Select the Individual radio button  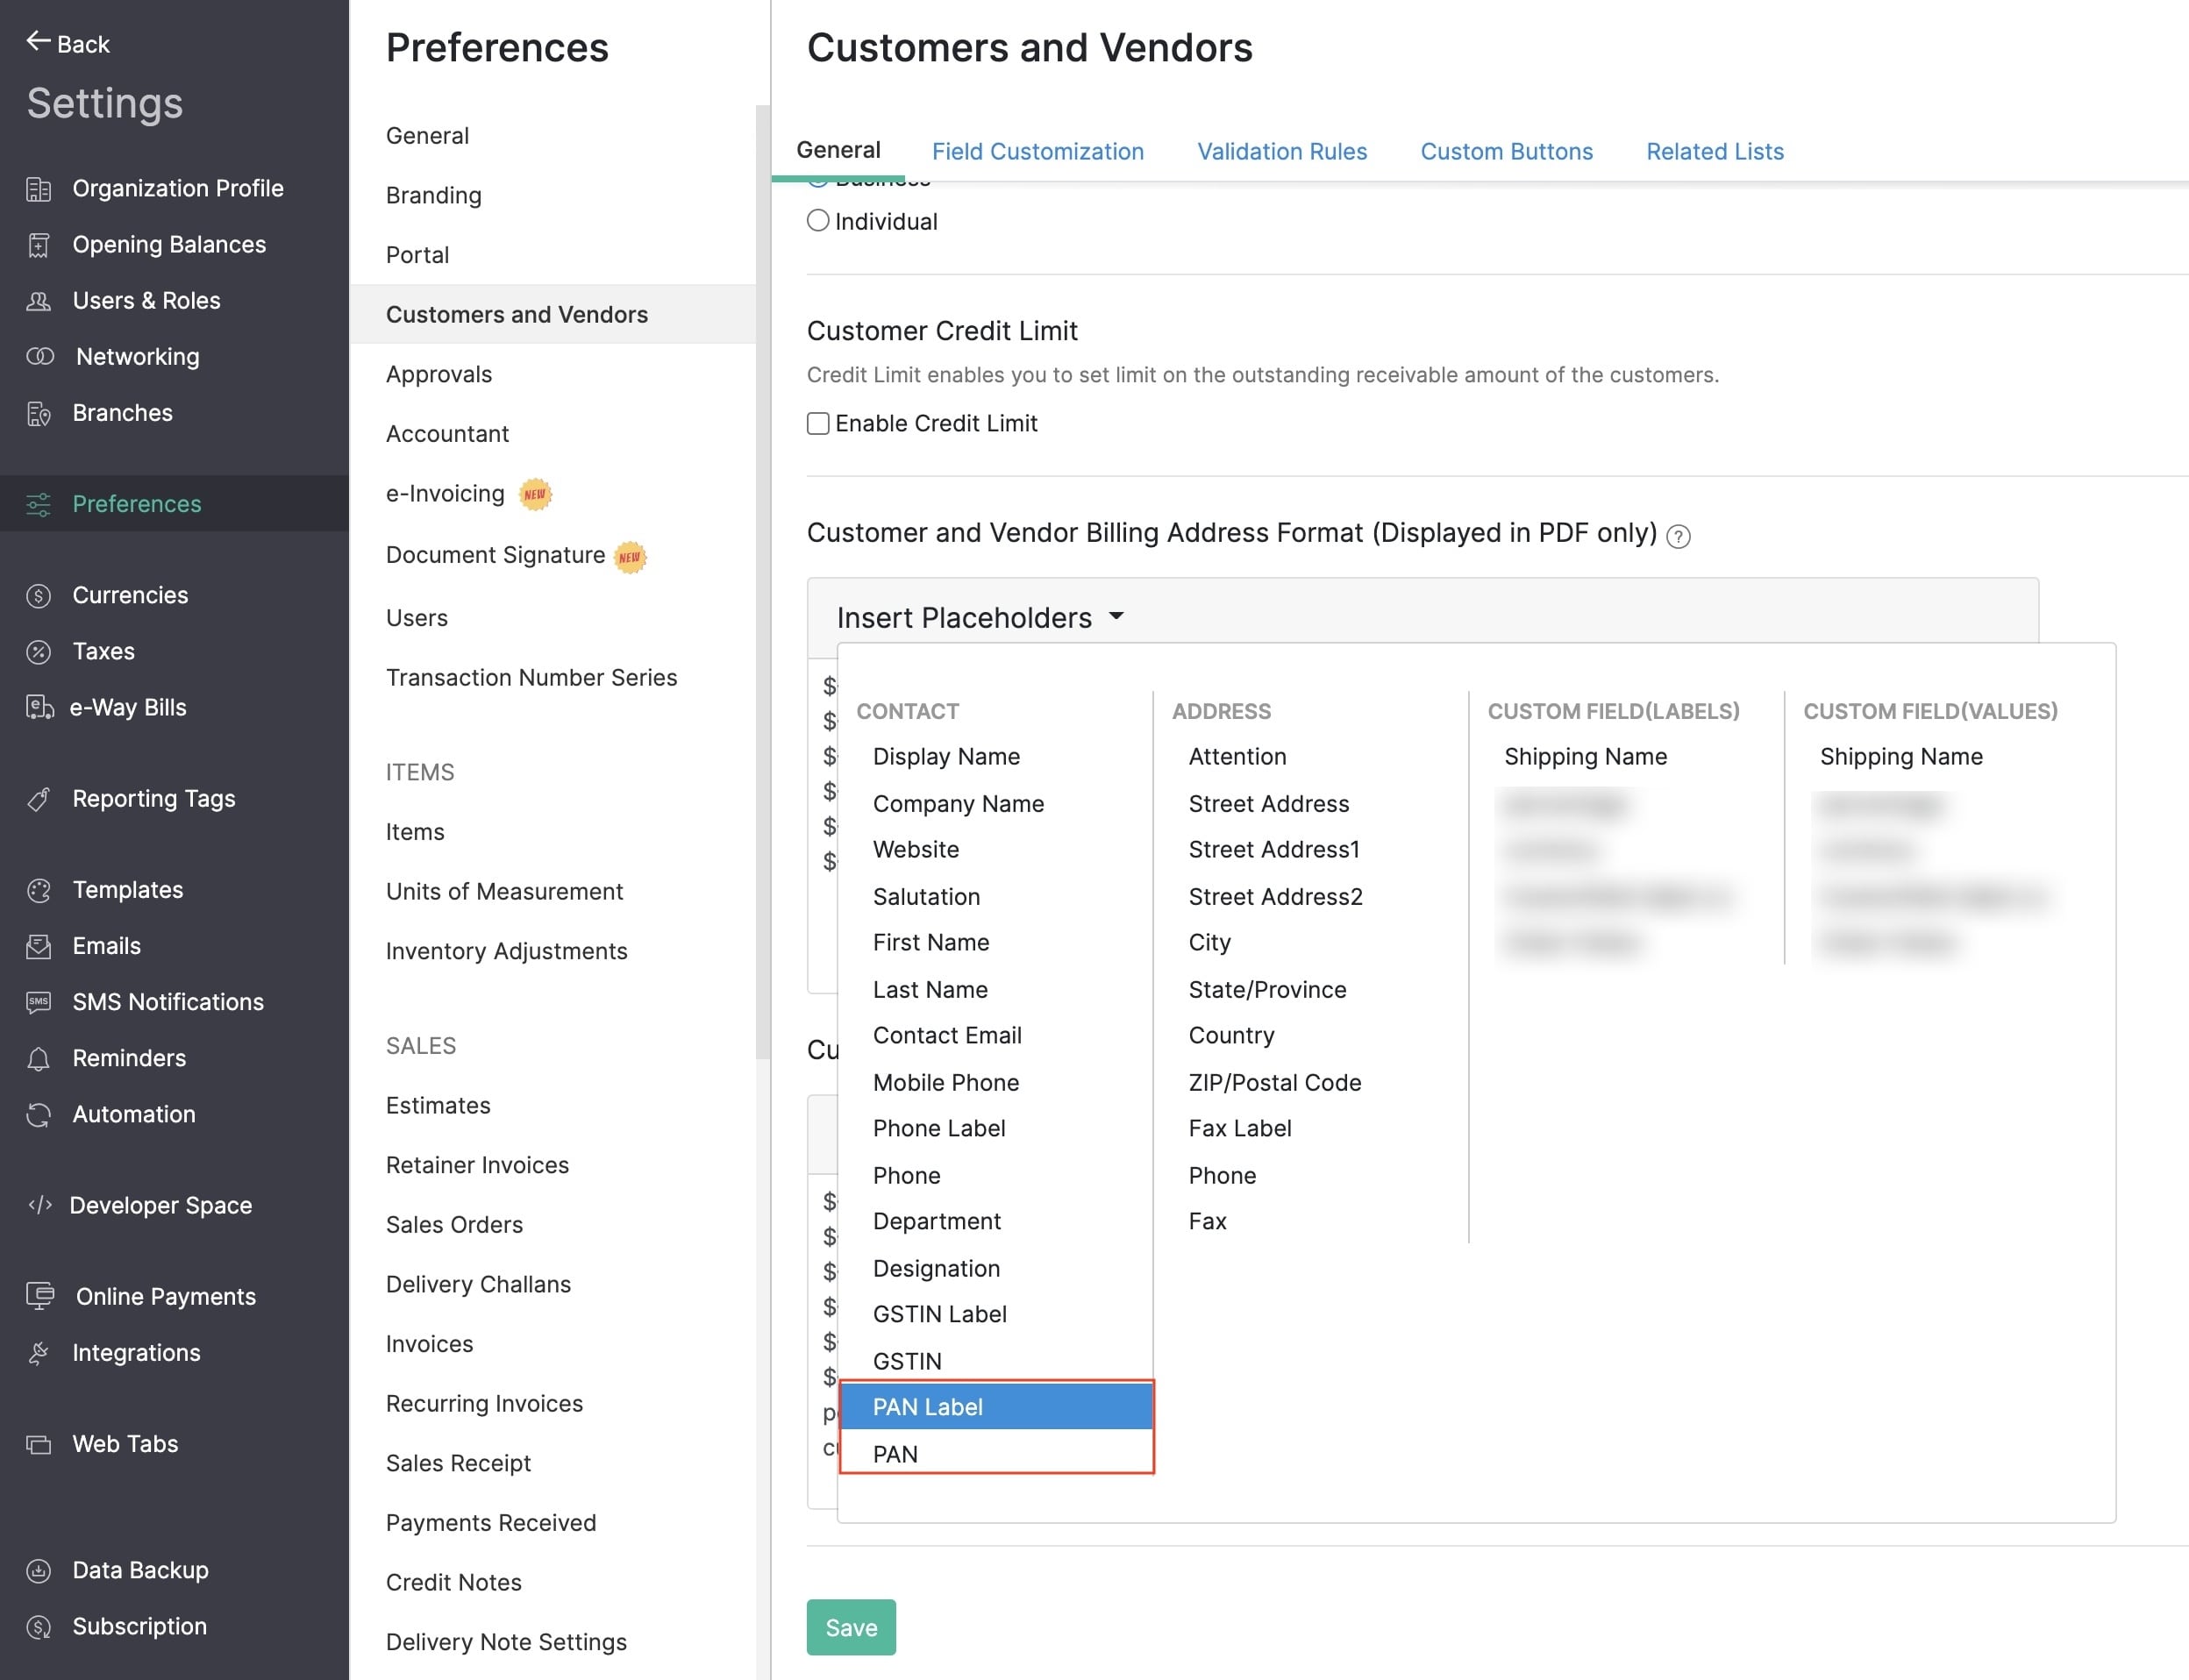pyautogui.click(x=818, y=221)
